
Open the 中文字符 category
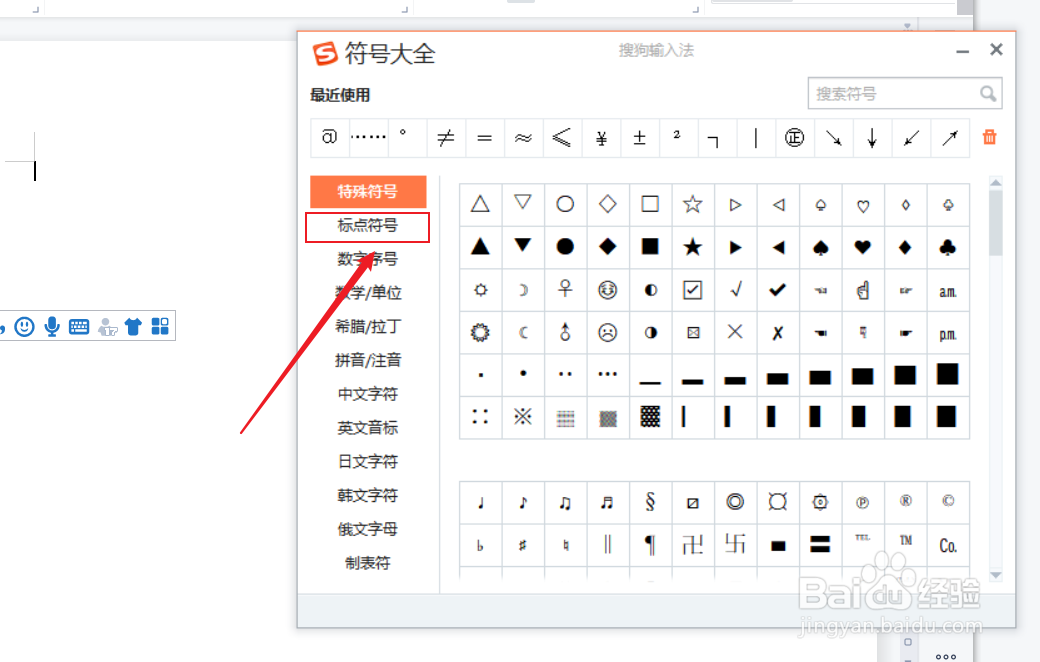click(368, 394)
